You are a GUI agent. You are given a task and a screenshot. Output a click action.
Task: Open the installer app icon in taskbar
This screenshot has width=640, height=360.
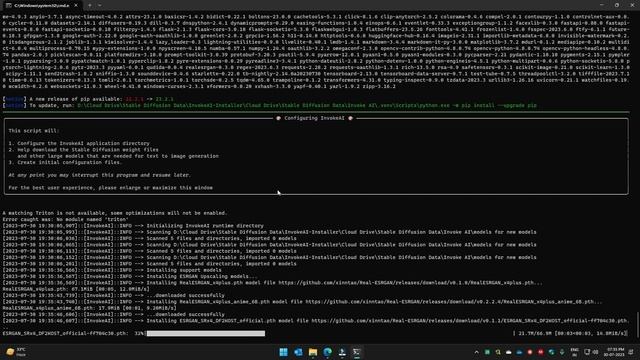(x=342, y=352)
